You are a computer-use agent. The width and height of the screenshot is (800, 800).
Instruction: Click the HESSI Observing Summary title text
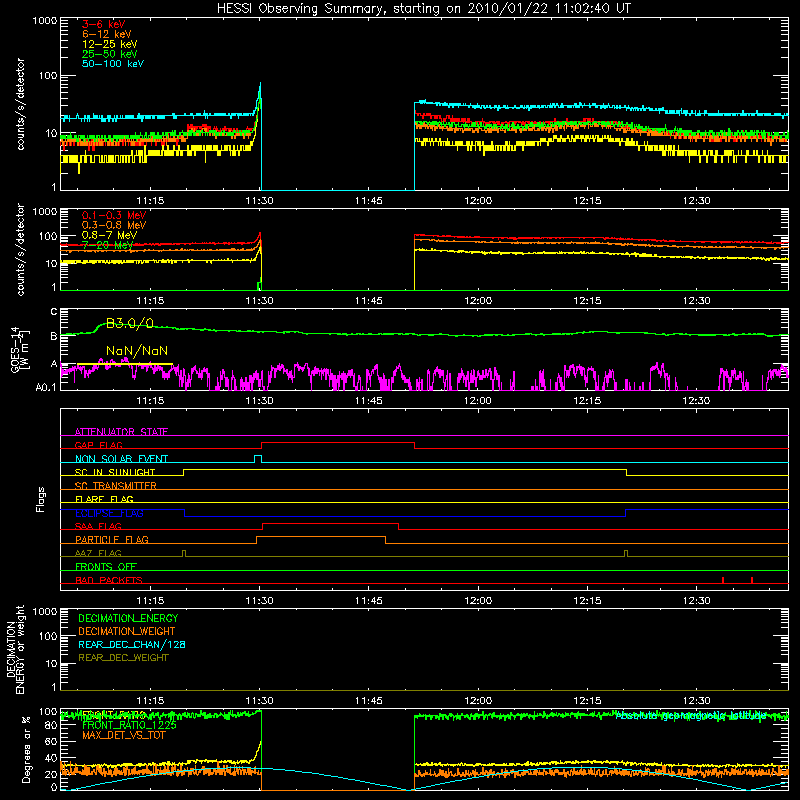pos(424,9)
